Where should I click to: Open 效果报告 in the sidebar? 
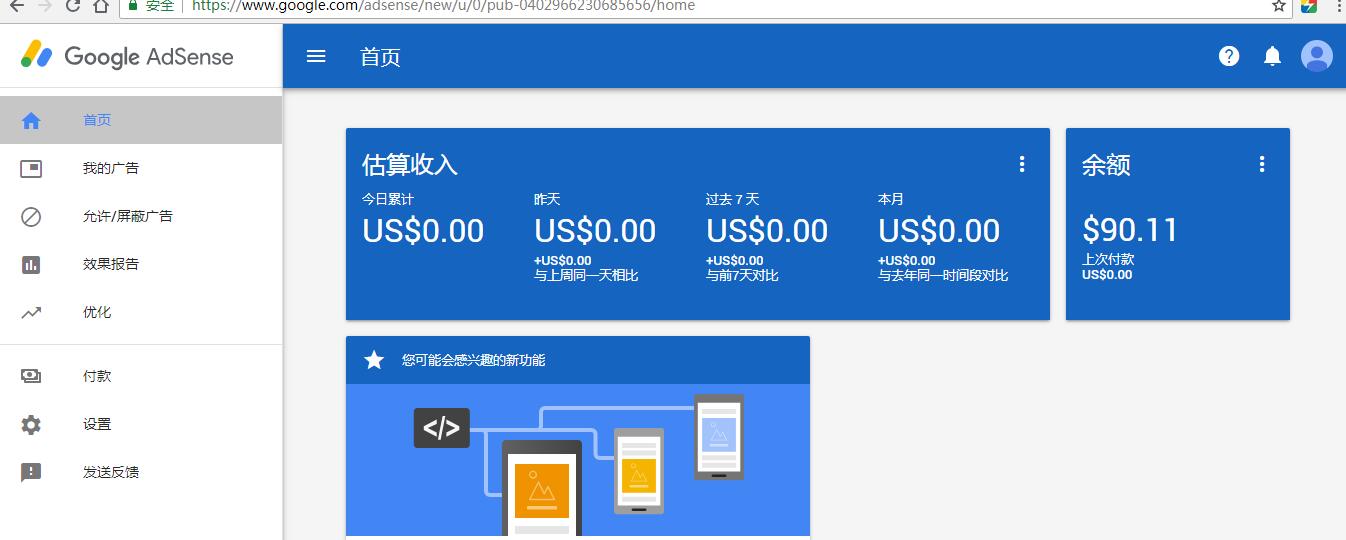[141, 264]
